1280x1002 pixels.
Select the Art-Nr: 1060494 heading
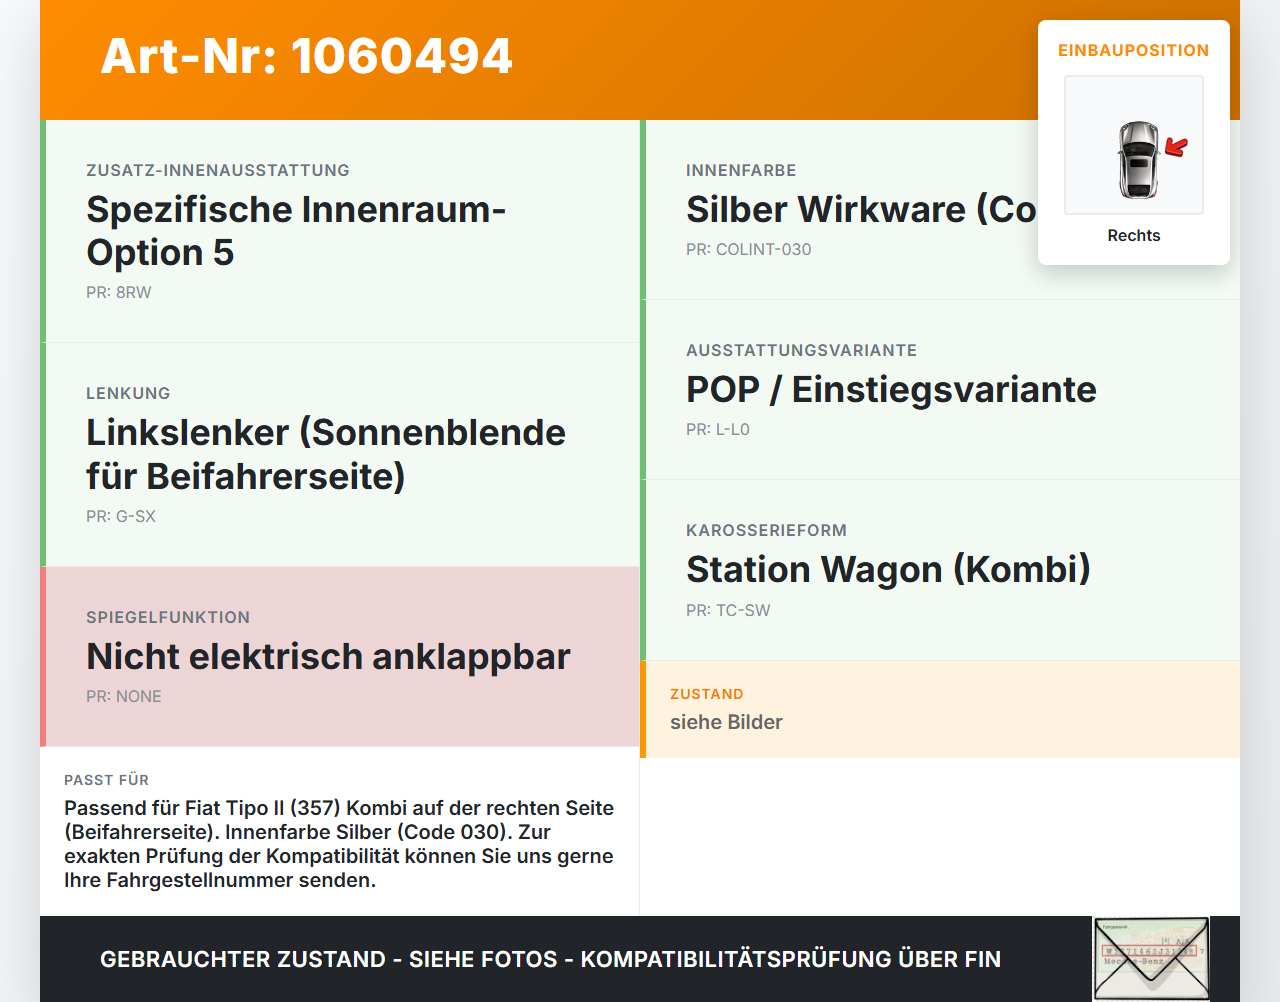tap(307, 56)
